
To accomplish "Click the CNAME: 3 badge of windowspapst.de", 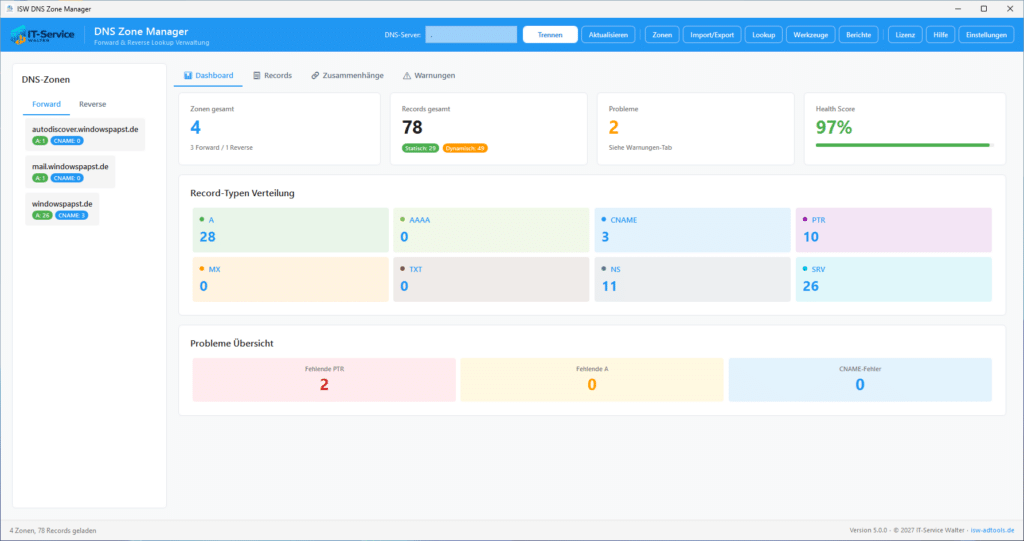I will pos(71,216).
